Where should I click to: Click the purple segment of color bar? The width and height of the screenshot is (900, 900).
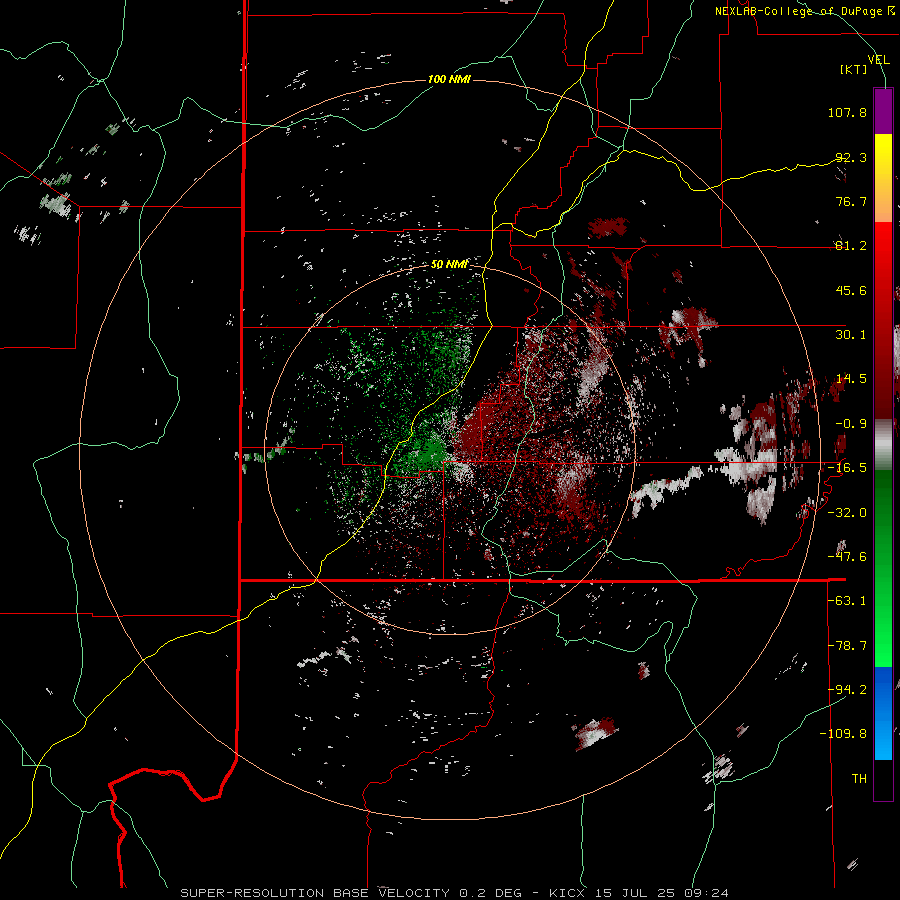tap(883, 111)
